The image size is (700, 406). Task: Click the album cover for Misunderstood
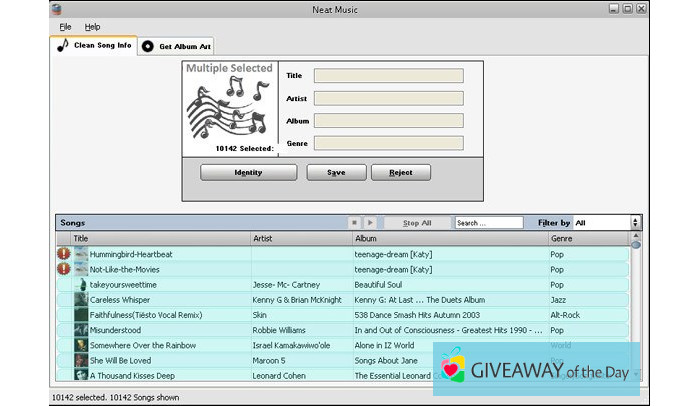tap(80, 330)
